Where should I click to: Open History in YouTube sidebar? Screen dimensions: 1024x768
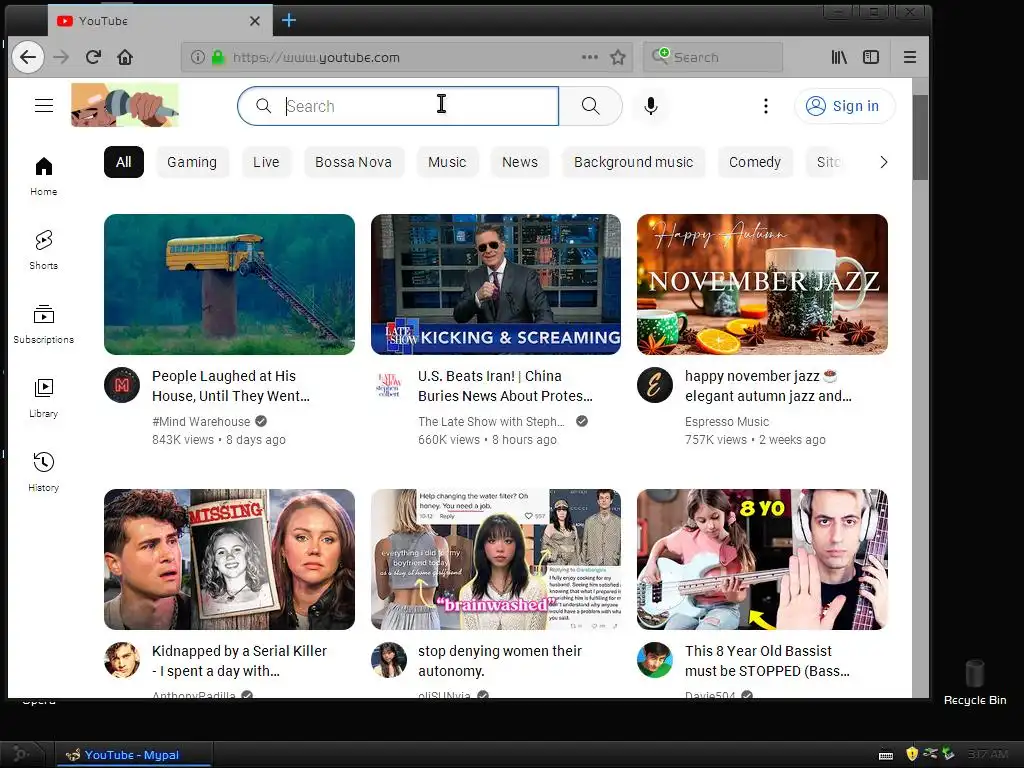(x=44, y=472)
